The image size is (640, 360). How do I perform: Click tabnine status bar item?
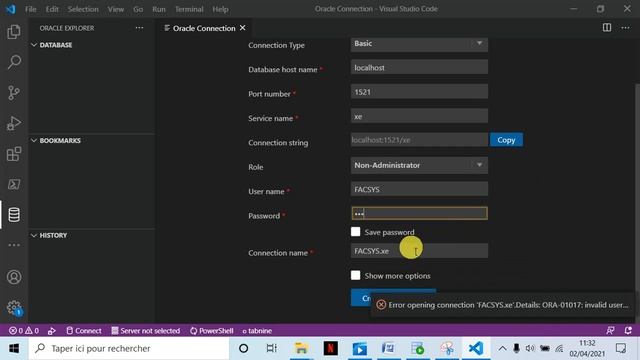257,331
